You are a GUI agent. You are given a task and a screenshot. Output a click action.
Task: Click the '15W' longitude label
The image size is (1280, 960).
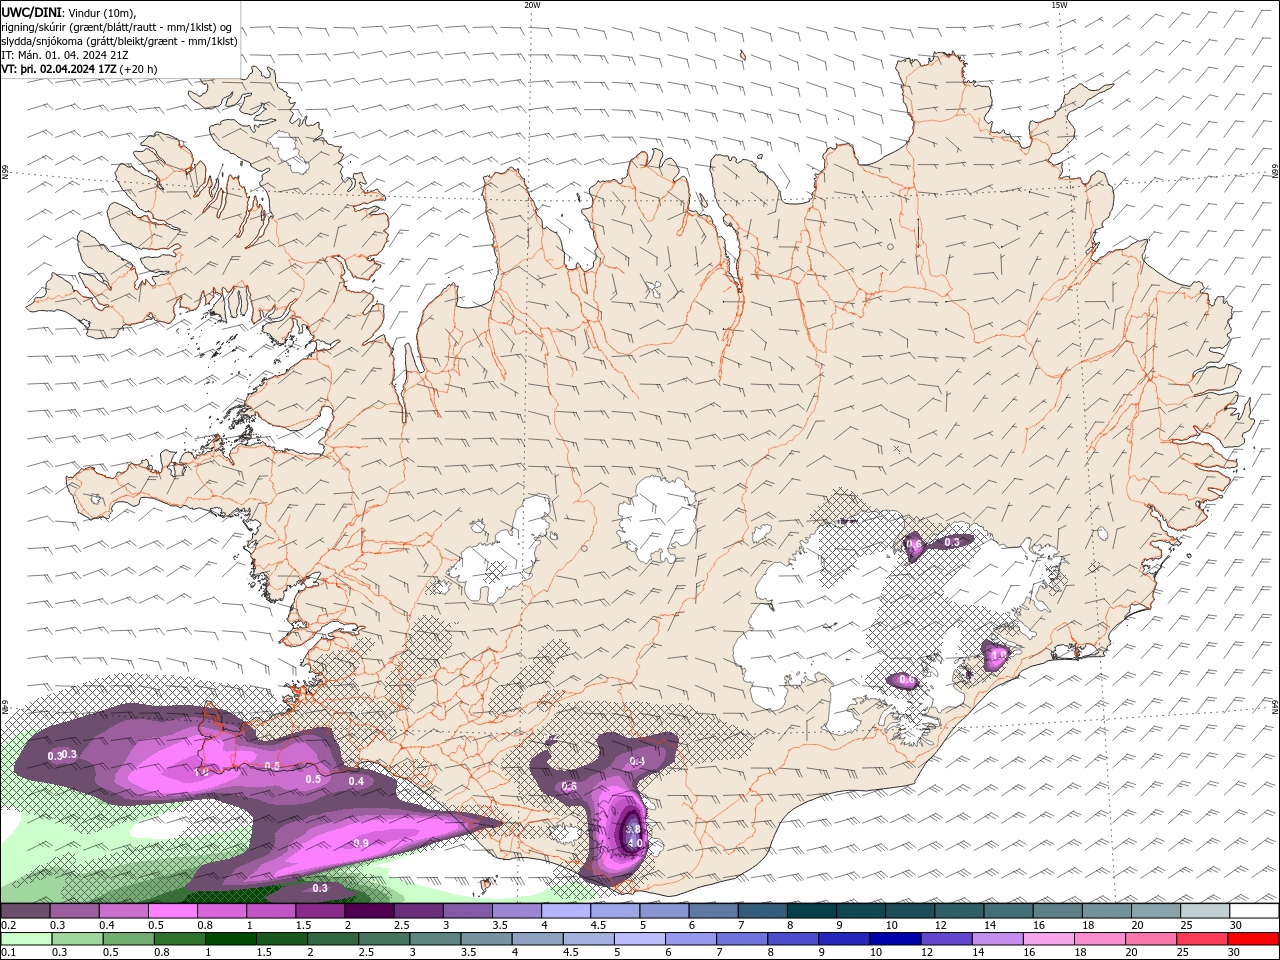(1059, 5)
